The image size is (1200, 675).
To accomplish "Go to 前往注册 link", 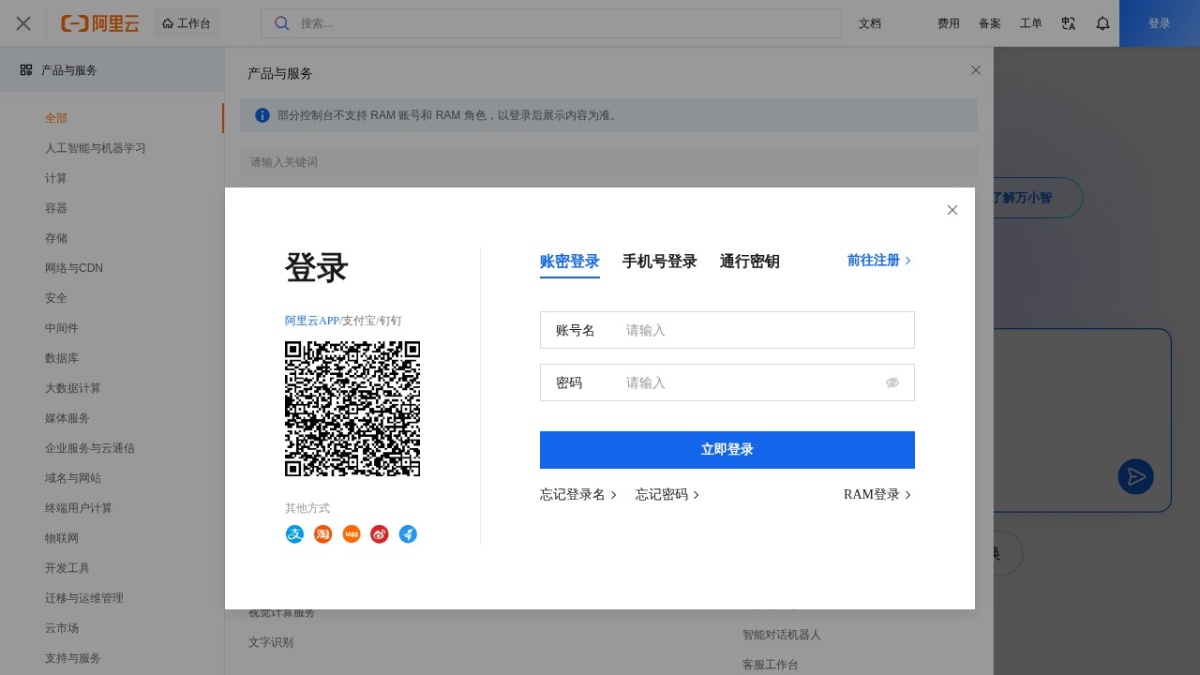I will (879, 260).
